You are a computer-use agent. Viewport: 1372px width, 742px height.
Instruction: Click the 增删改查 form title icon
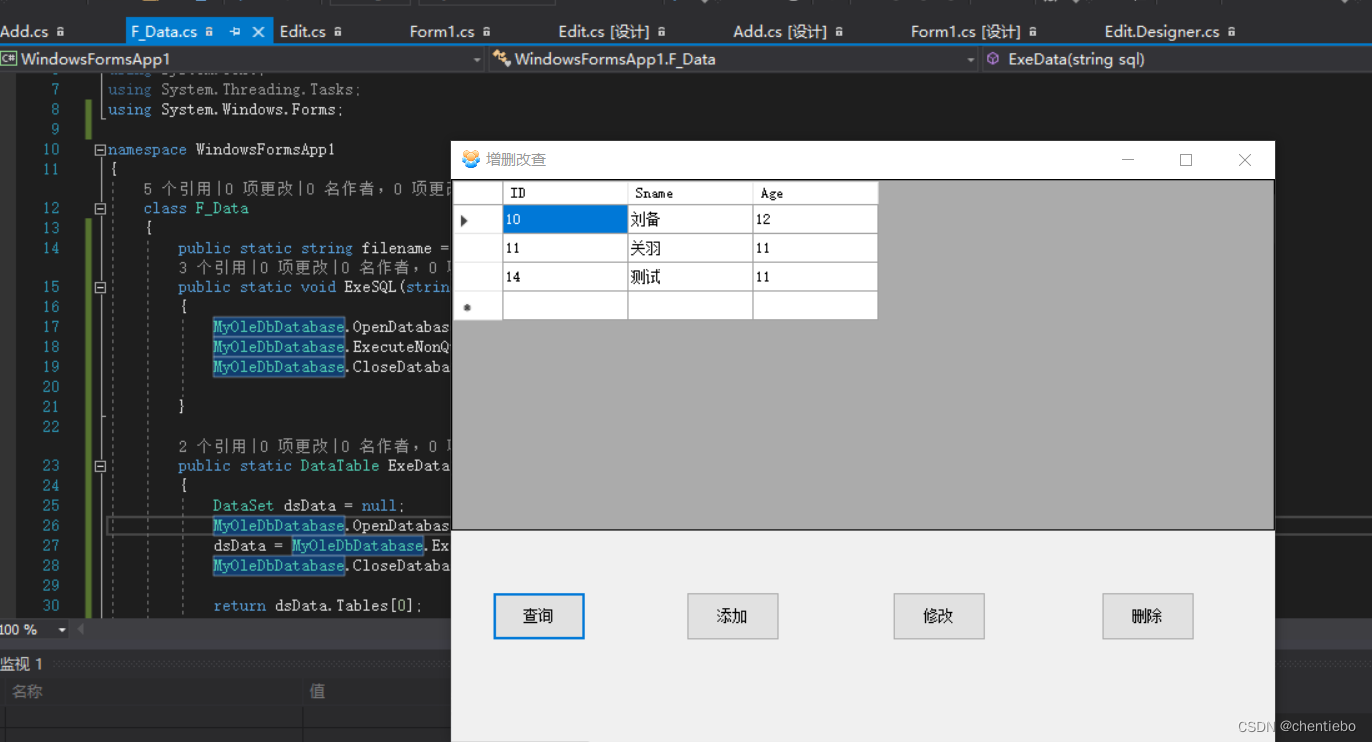click(x=470, y=159)
